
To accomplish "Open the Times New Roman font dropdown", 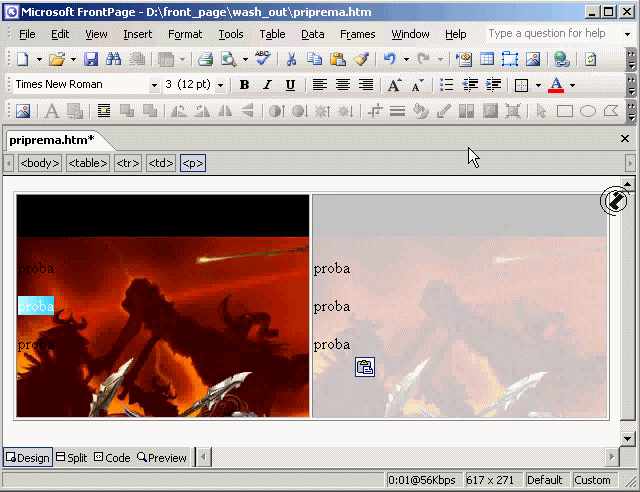I will point(154,85).
